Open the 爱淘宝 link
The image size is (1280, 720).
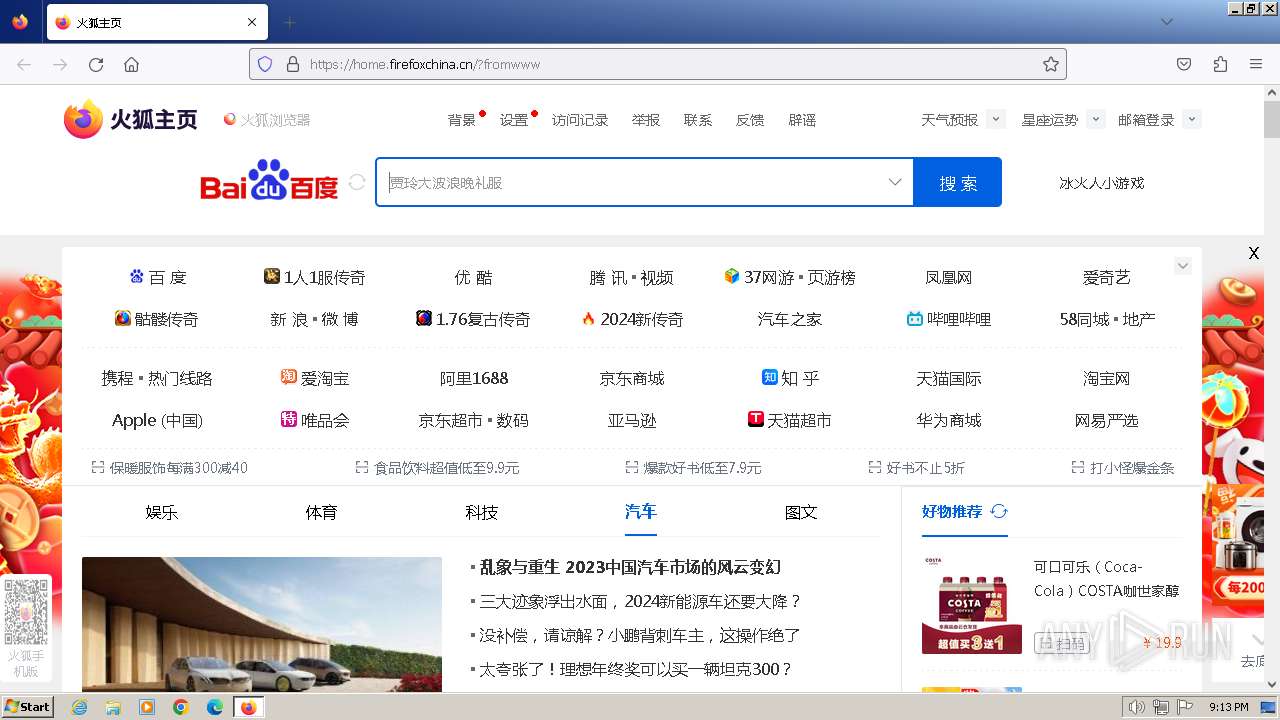(x=315, y=378)
